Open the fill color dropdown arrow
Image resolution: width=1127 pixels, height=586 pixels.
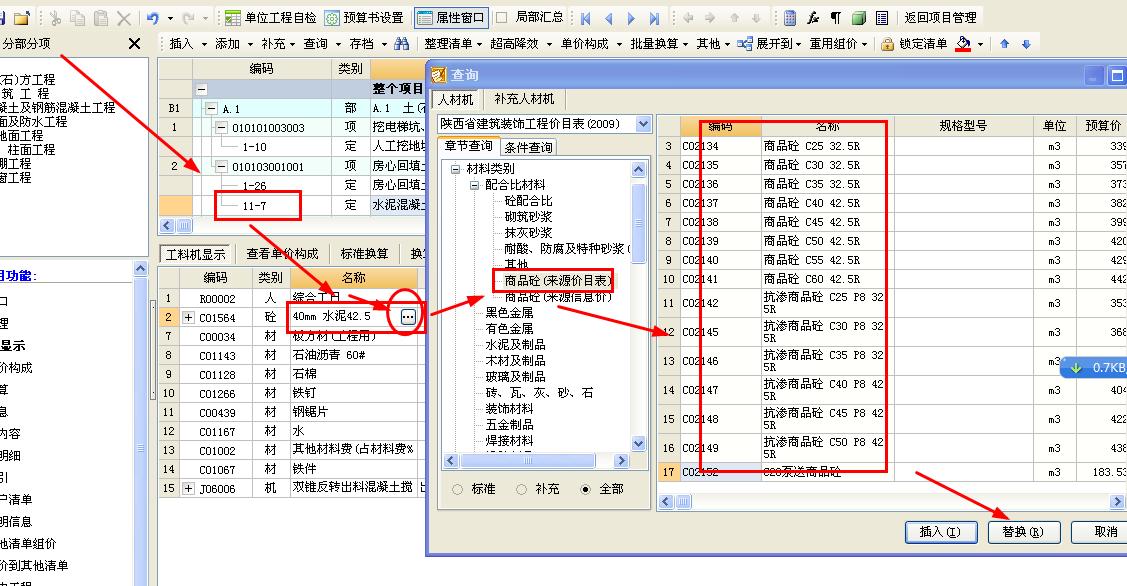[x=980, y=45]
